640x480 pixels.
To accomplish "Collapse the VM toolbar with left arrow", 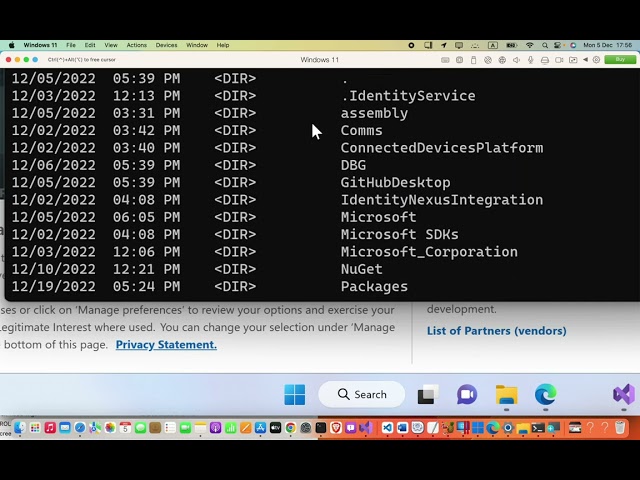I will (585, 60).
